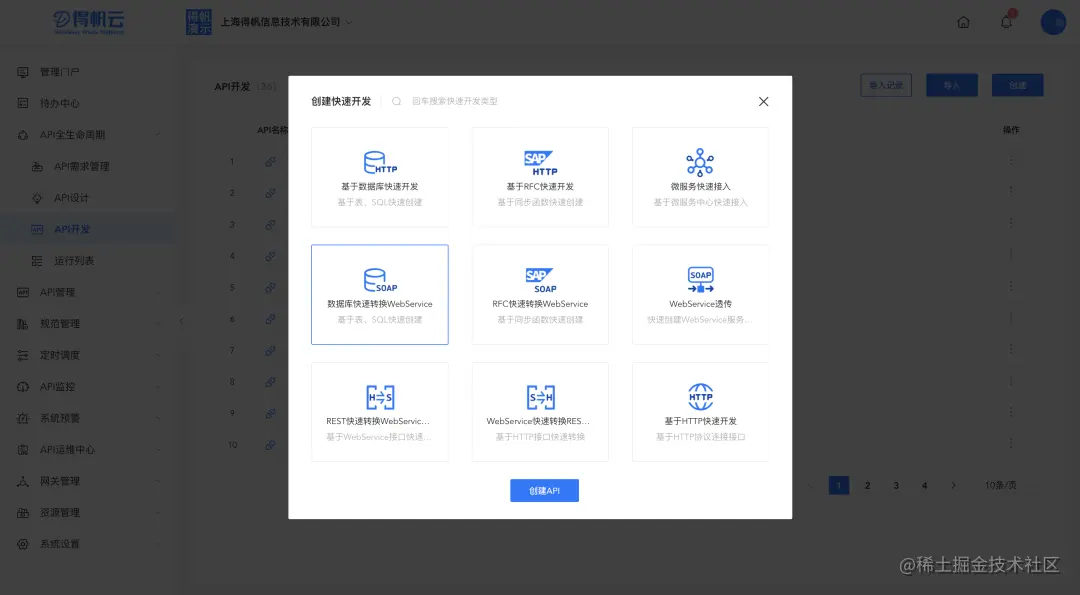Collapse the API全生命周期 menu group
1080x595 pixels.
click(158, 135)
